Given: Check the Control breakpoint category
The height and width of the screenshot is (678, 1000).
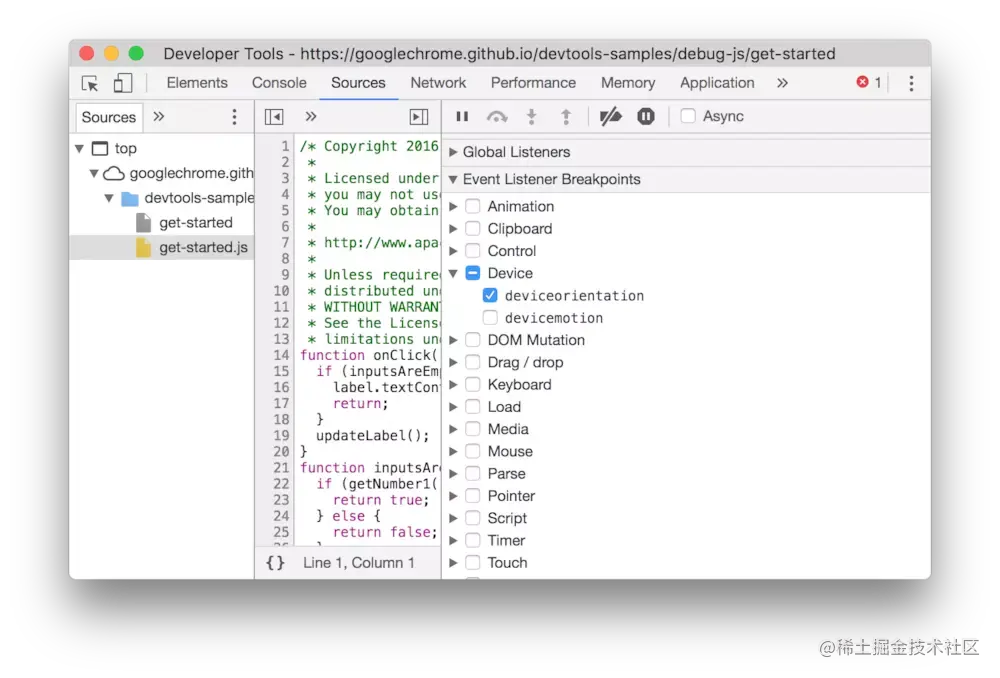Looking at the screenshot, I should point(473,251).
